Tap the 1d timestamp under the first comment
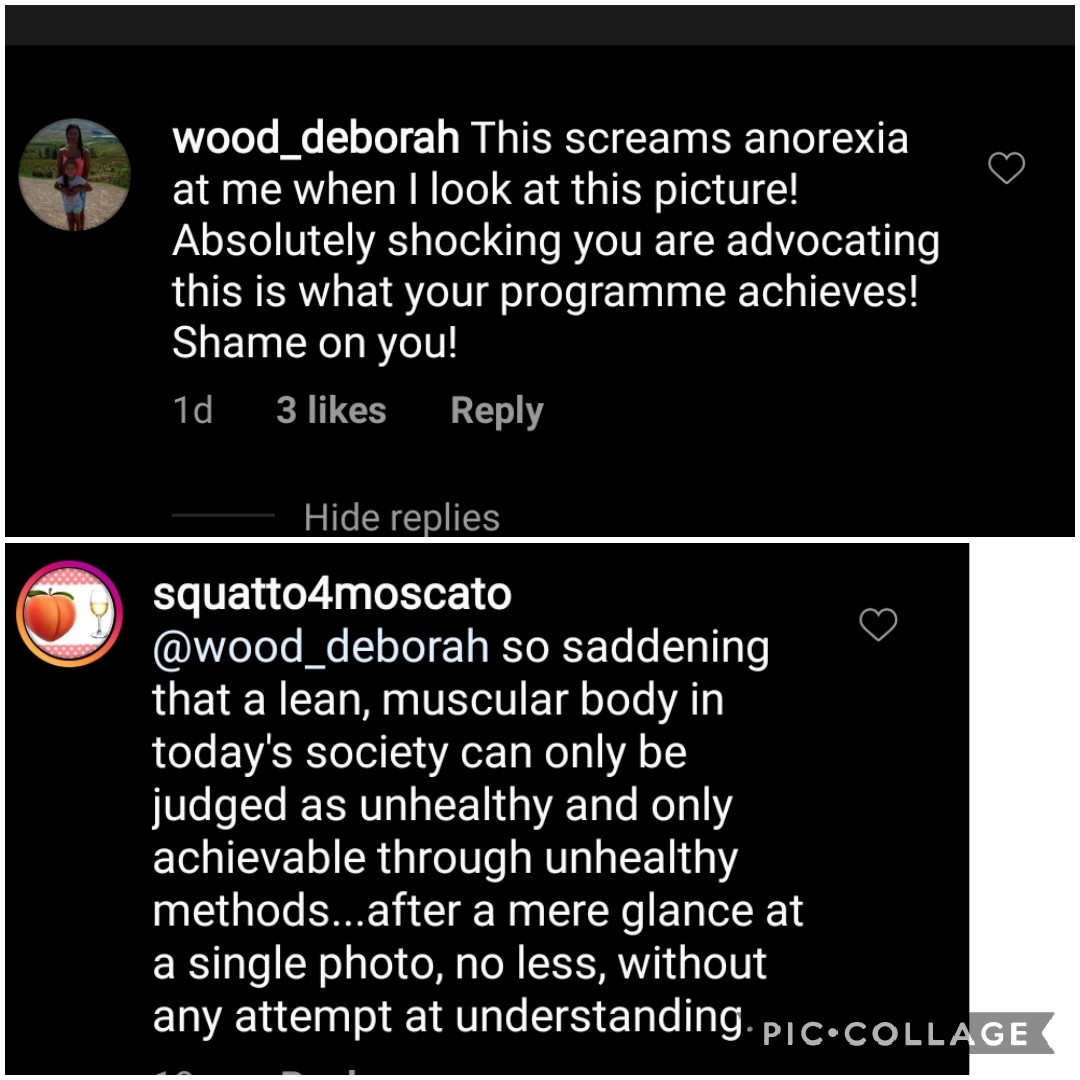This screenshot has height=1080, width=1080. tap(192, 411)
